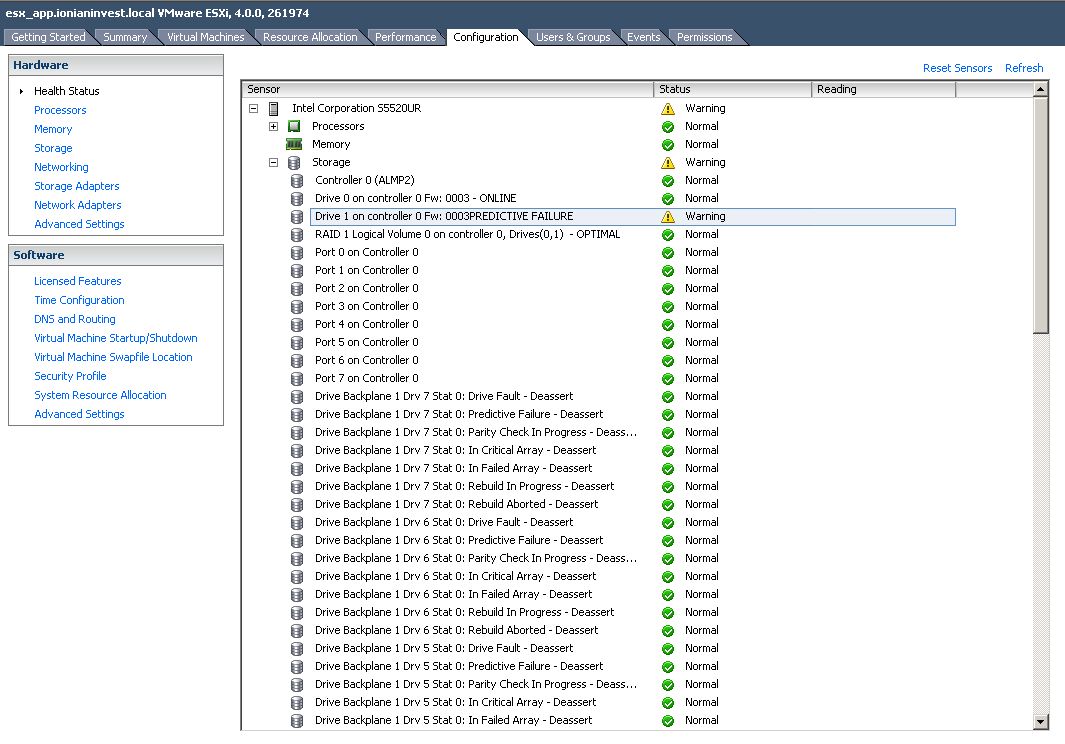Click the Refresh link
Screen dimensions: 1065x744
1024,68
